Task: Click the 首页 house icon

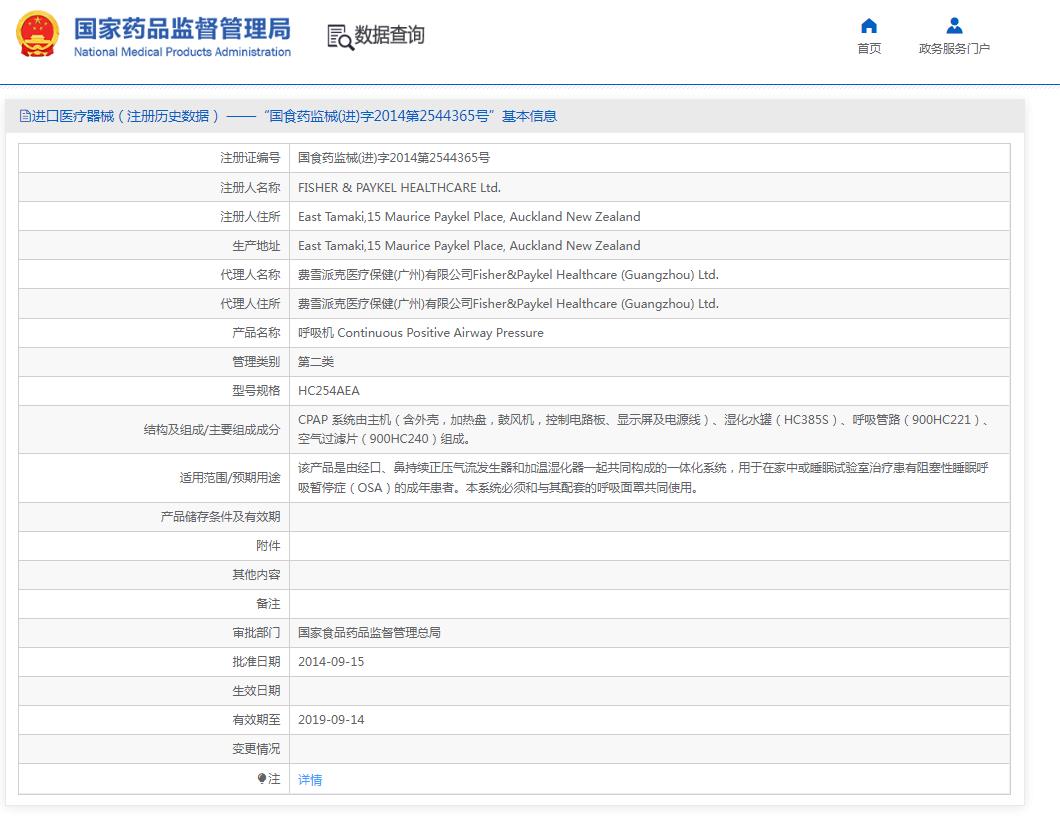Action: coord(869,26)
